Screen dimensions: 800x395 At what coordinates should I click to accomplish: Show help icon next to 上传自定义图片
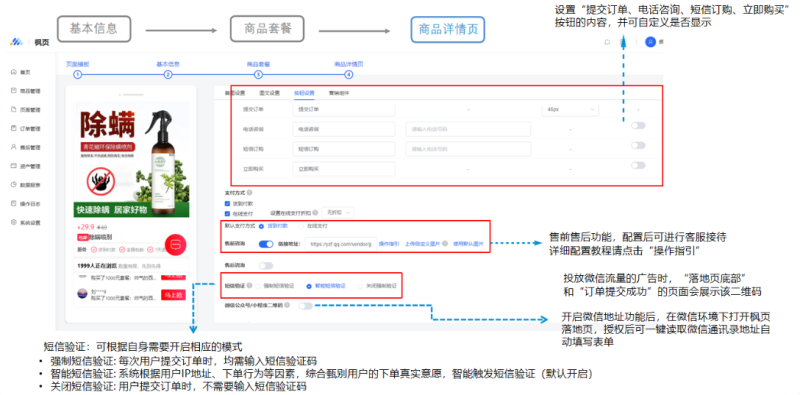pos(445,243)
